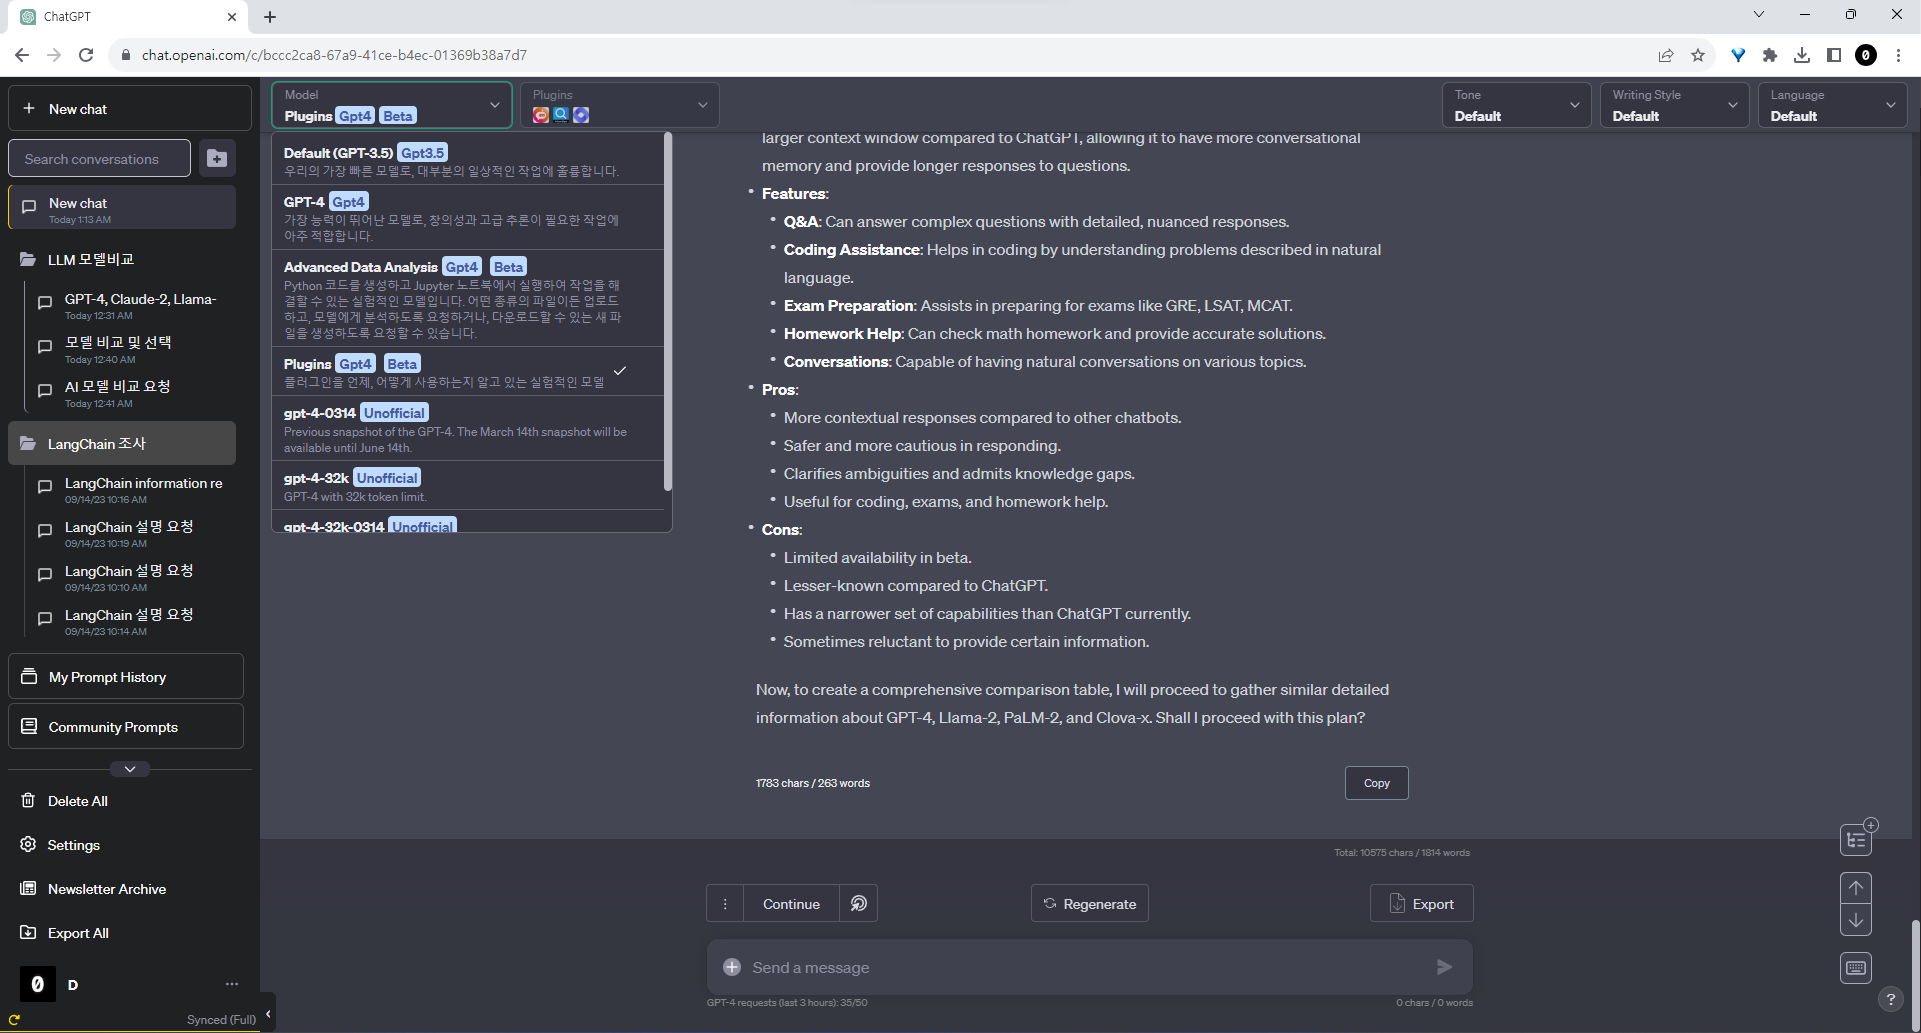Select the GPT-4 model option
The height and width of the screenshot is (1033, 1921).
468,217
